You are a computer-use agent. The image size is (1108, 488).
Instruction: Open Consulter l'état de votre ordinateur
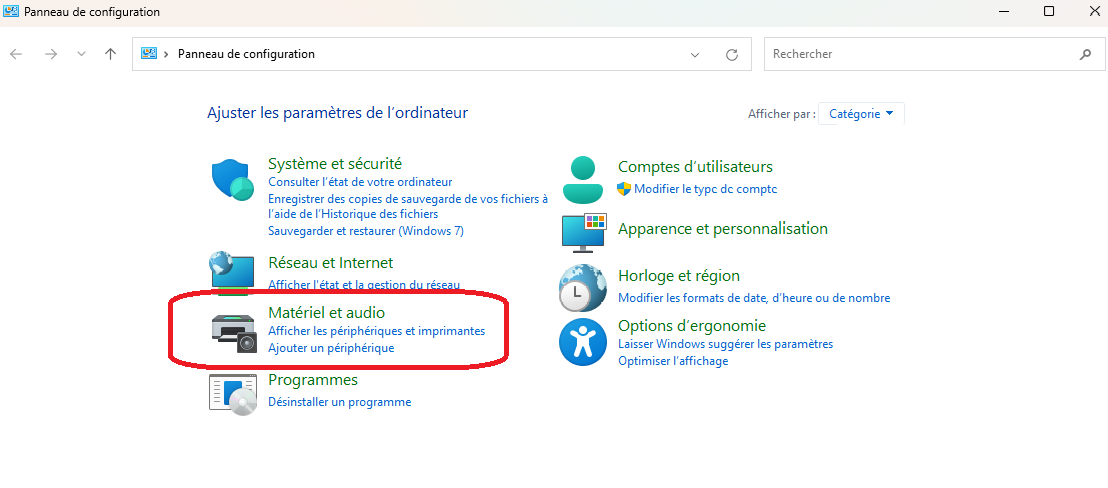(x=360, y=182)
